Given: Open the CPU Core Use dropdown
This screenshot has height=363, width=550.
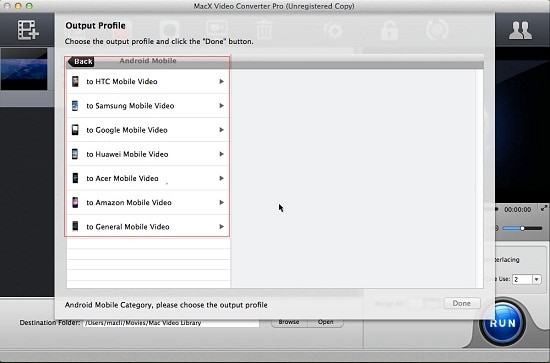Looking at the screenshot, I should pyautogui.click(x=536, y=280).
